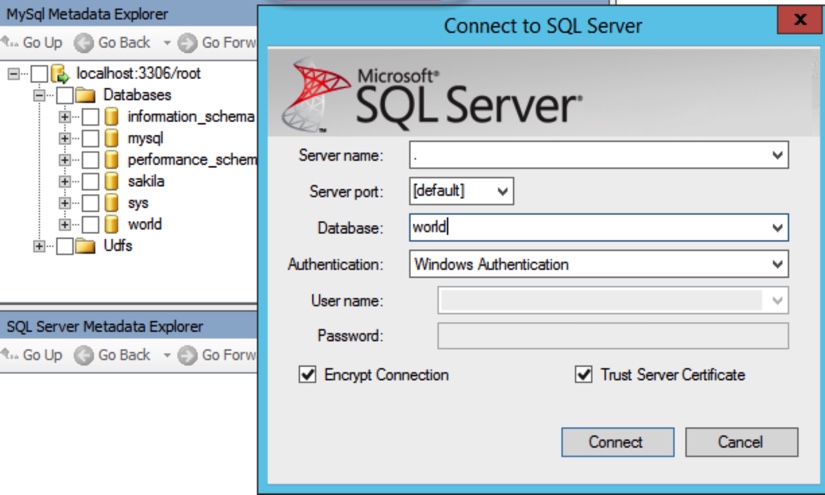Click the mysql database cylinder icon
The width and height of the screenshot is (825, 495).
click(x=111, y=138)
